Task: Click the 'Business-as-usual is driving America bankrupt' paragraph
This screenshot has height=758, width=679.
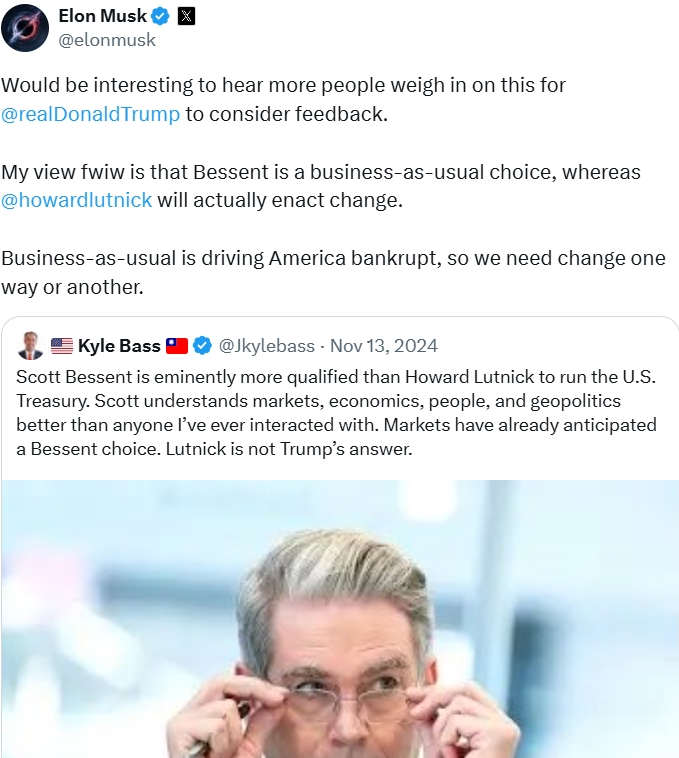Action: point(333,272)
